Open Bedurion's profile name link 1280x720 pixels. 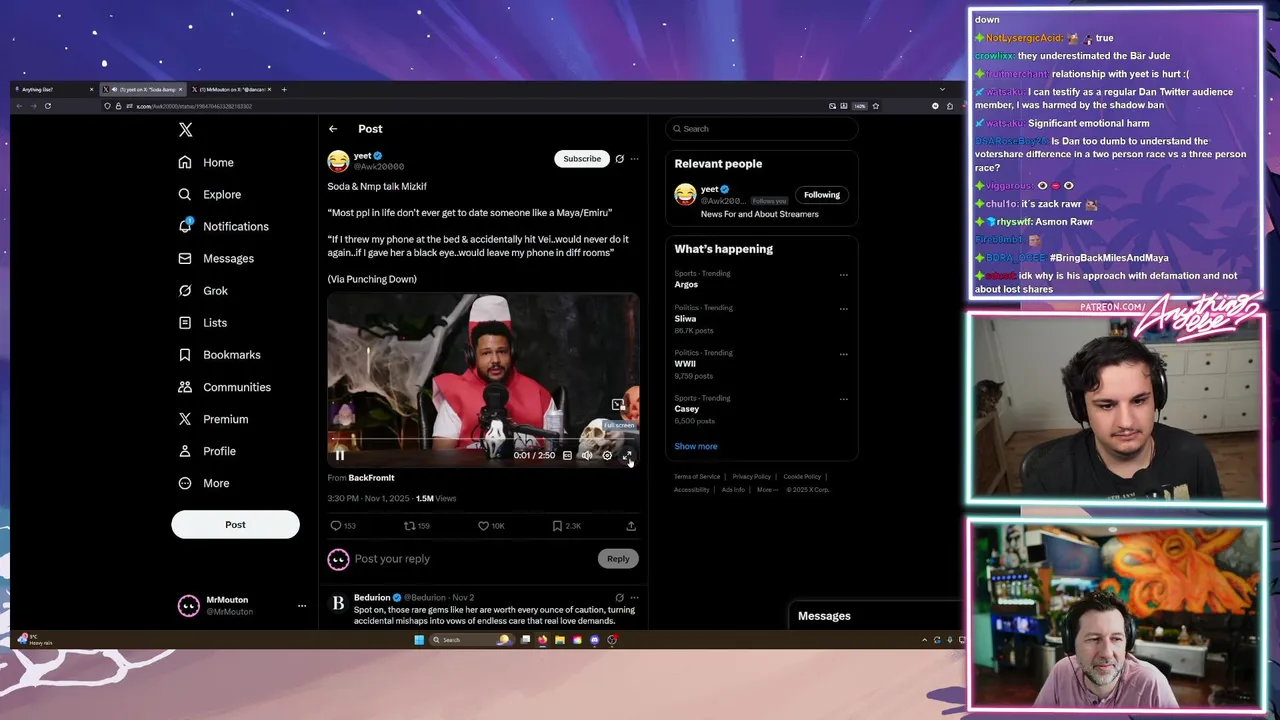[x=372, y=597]
